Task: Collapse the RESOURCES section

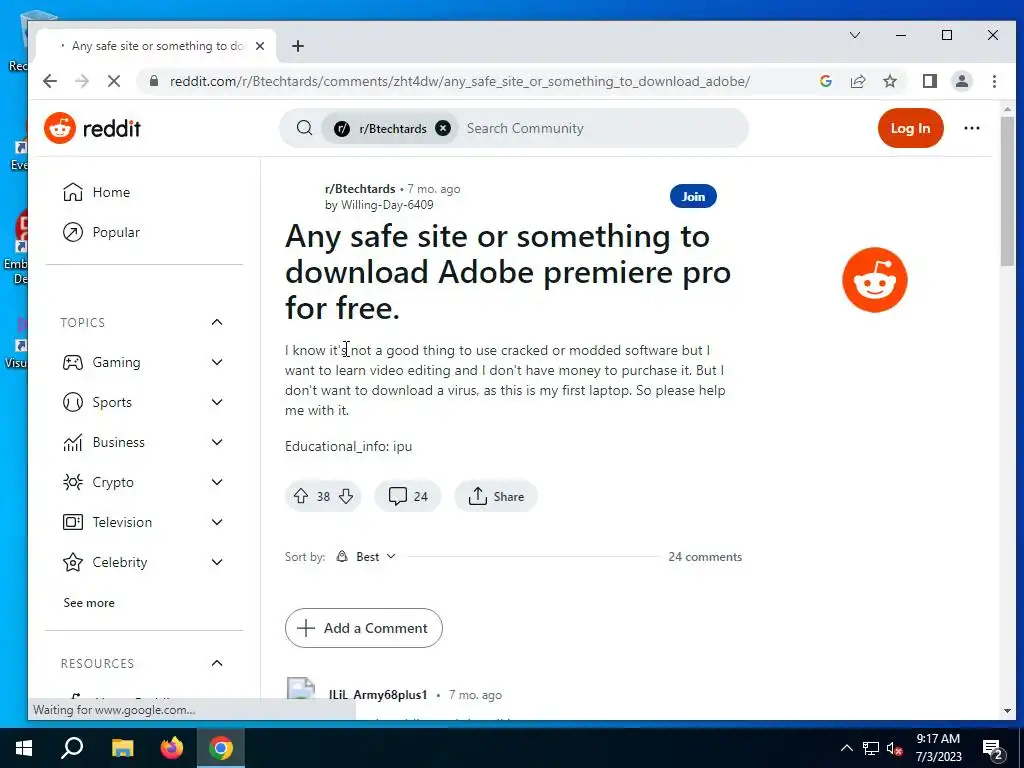Action: point(217,663)
